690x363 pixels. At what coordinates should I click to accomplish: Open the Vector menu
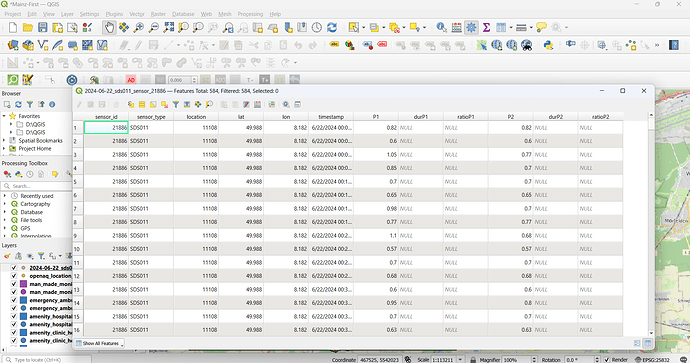(x=137, y=14)
